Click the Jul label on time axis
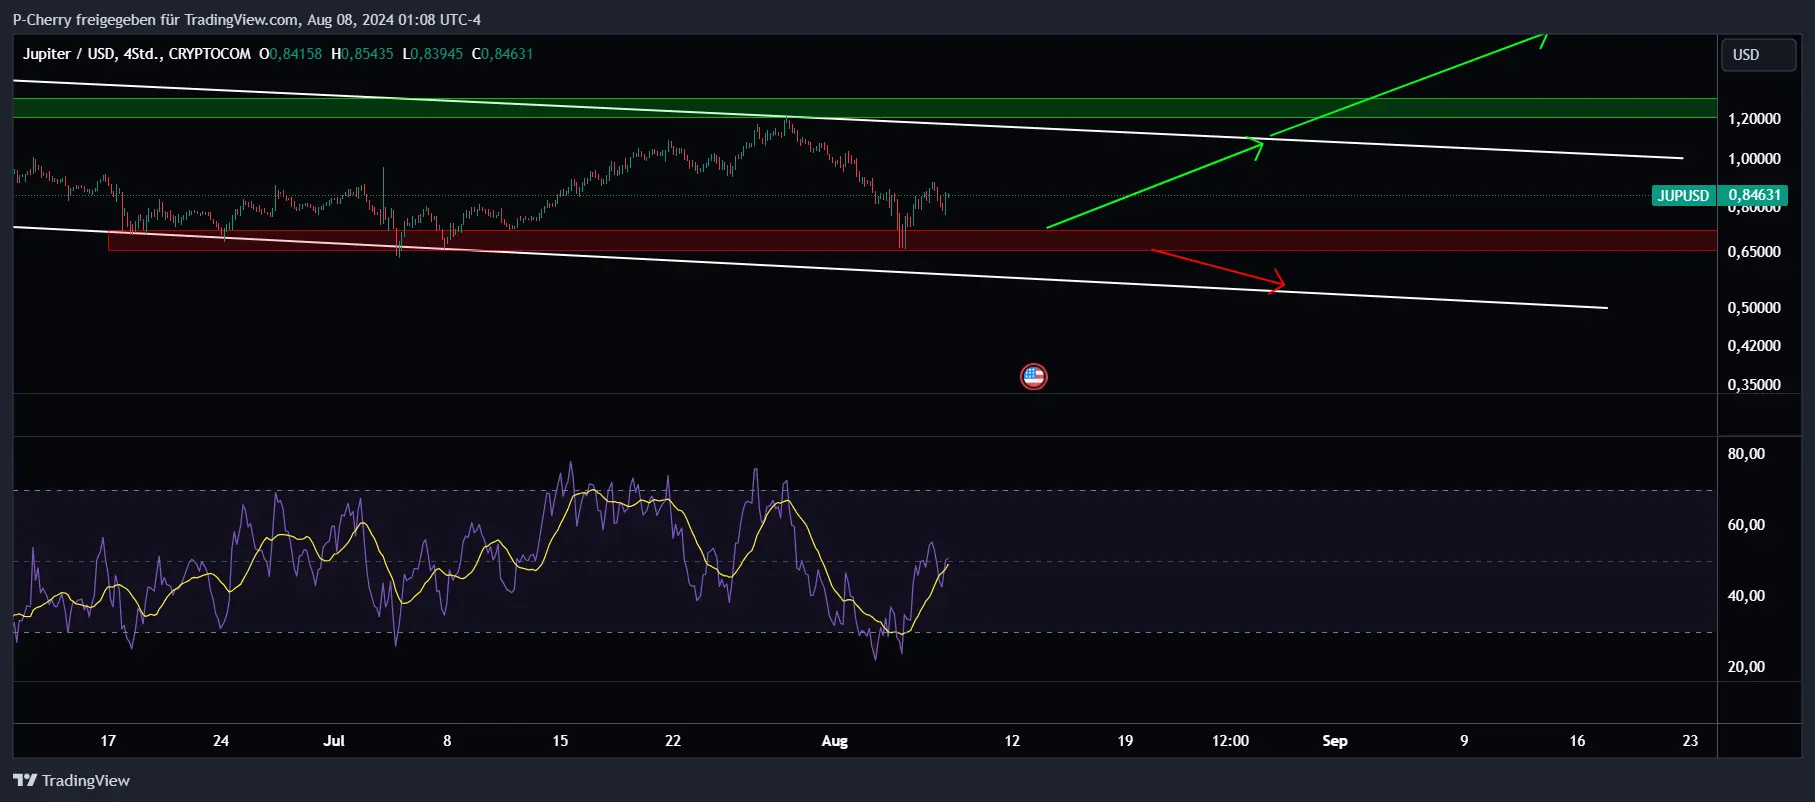1815x802 pixels. (x=334, y=741)
